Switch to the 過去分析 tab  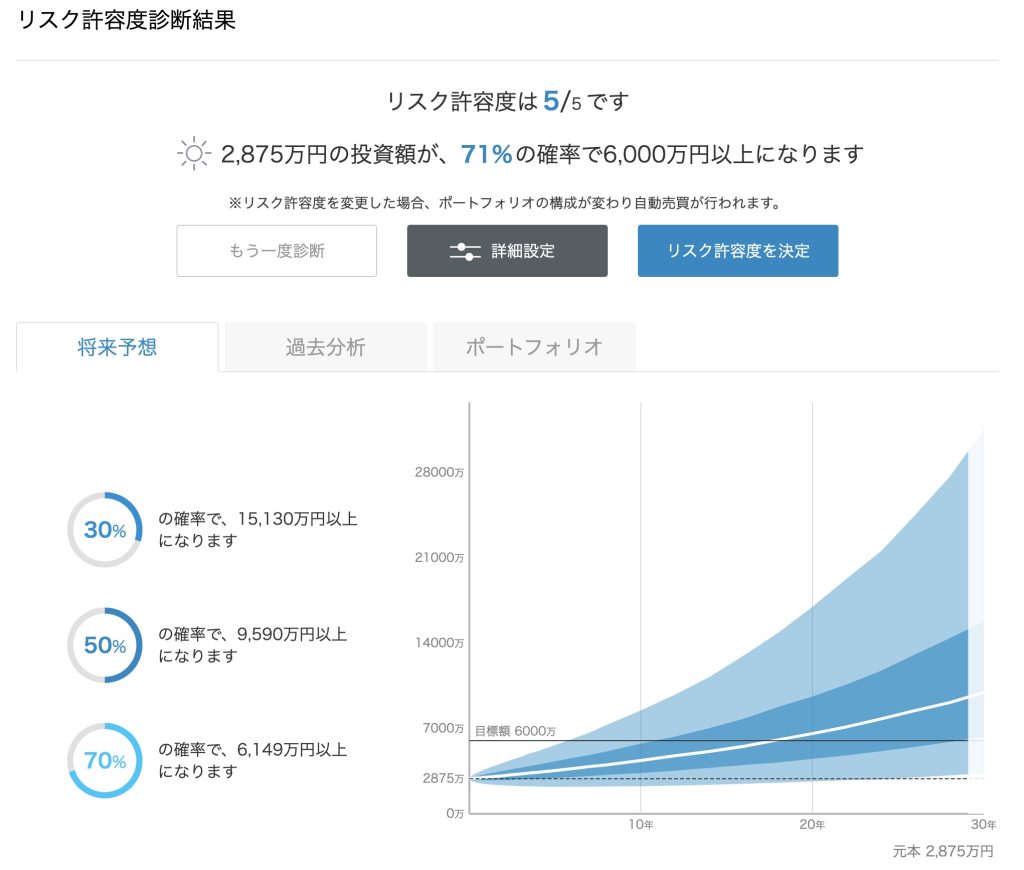click(325, 347)
